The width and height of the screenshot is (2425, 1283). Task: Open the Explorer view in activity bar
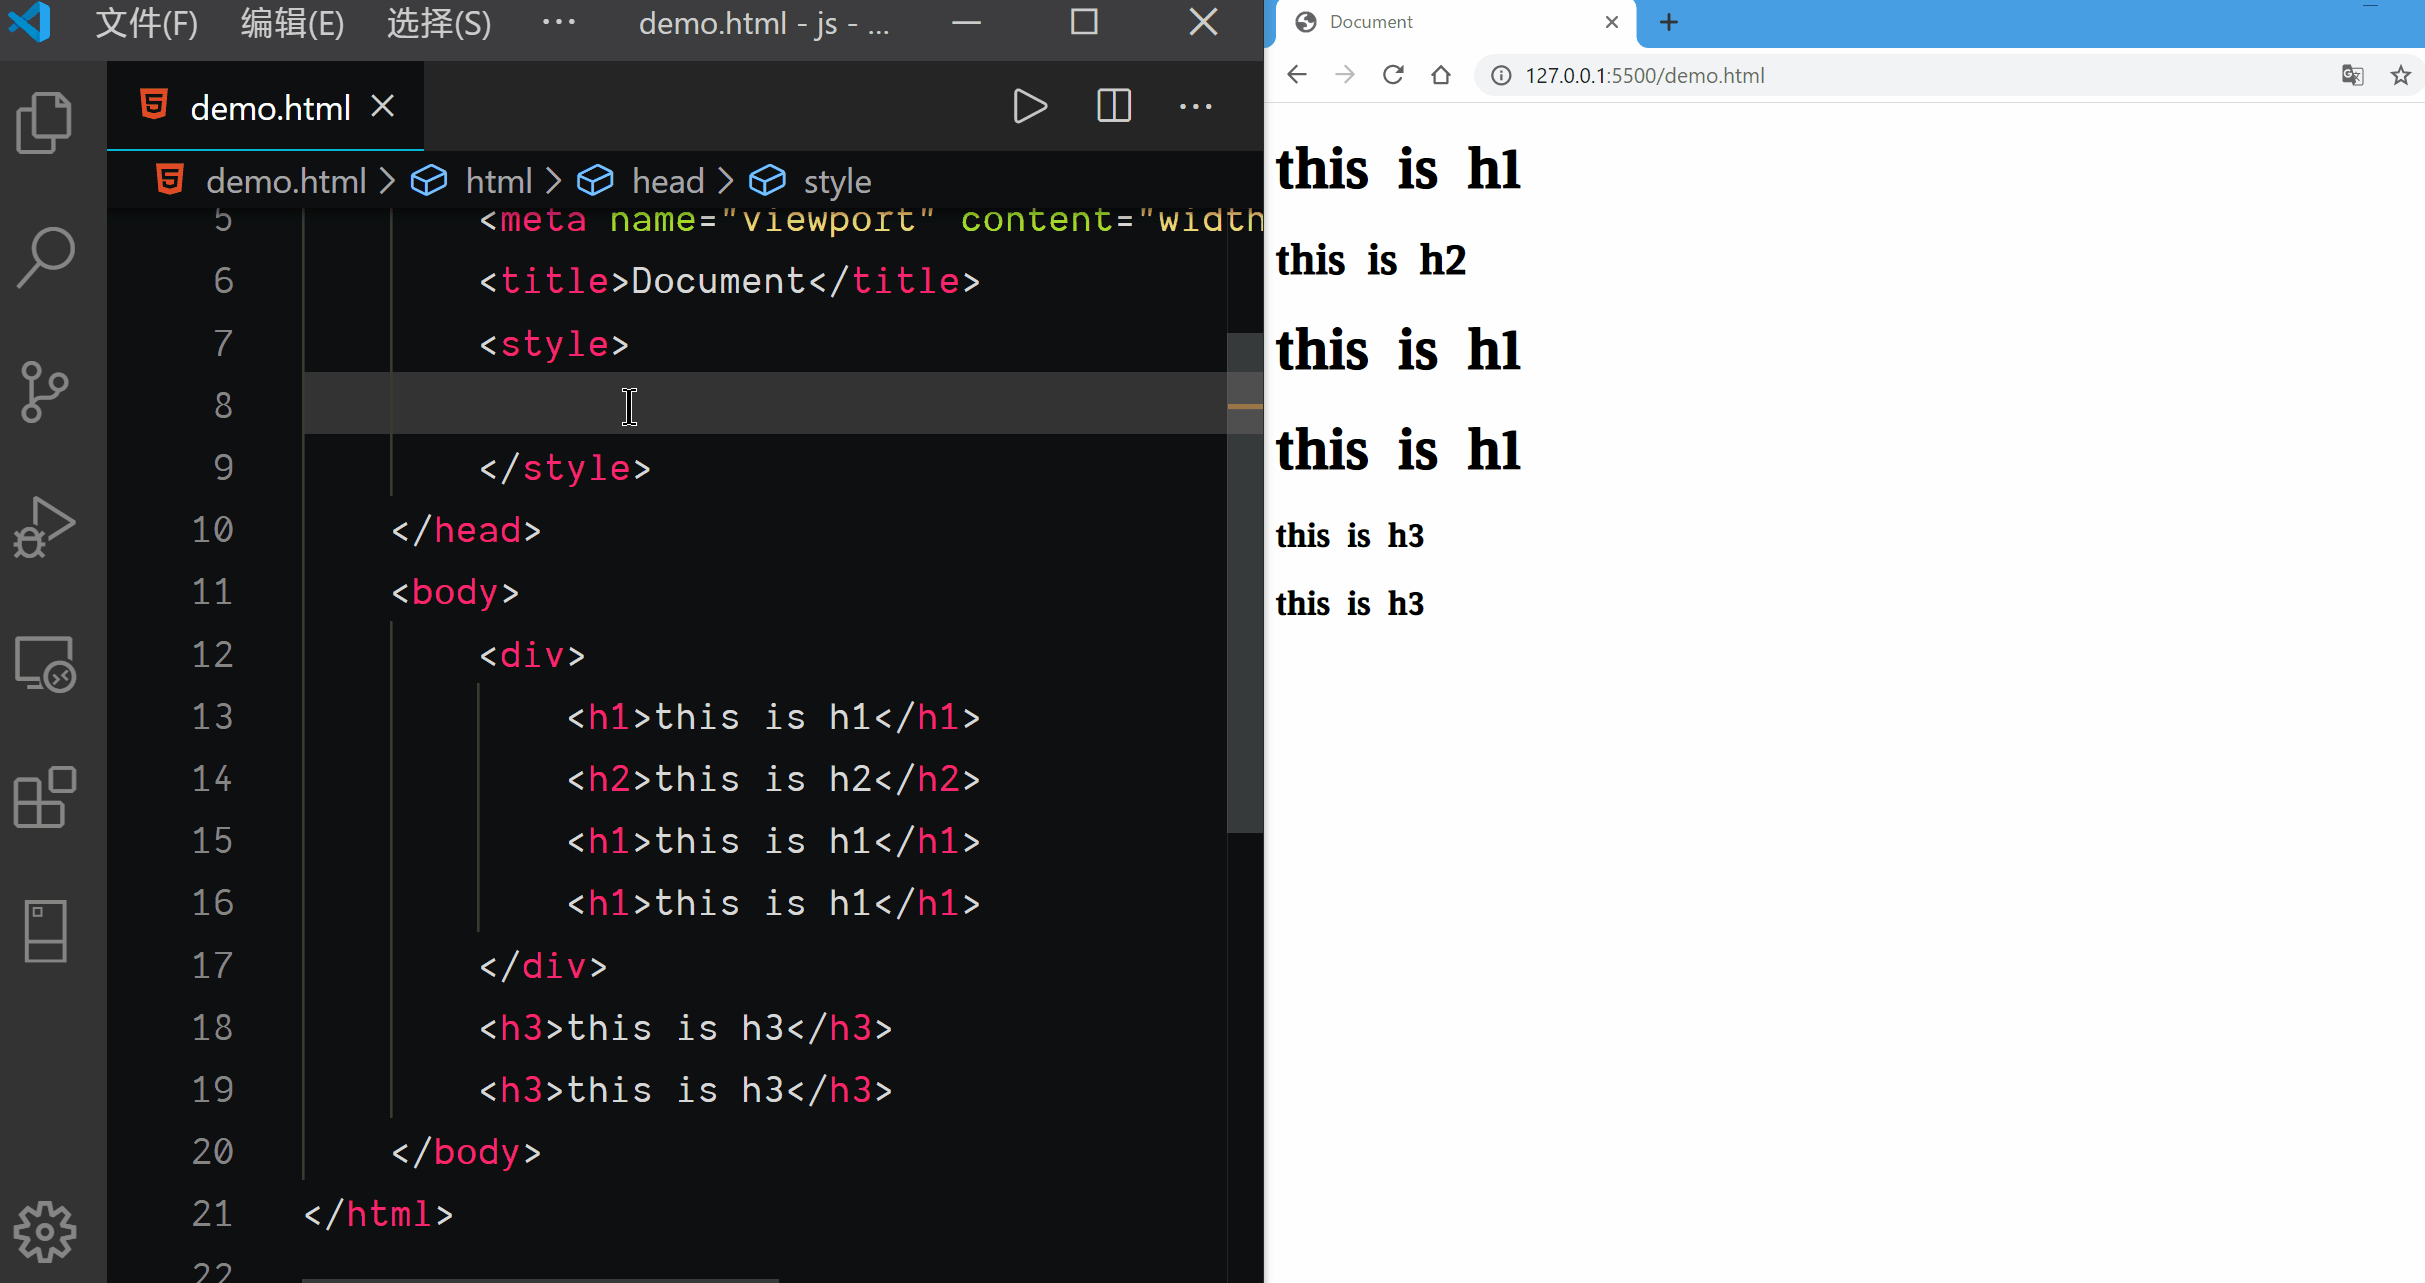pyautogui.click(x=45, y=123)
